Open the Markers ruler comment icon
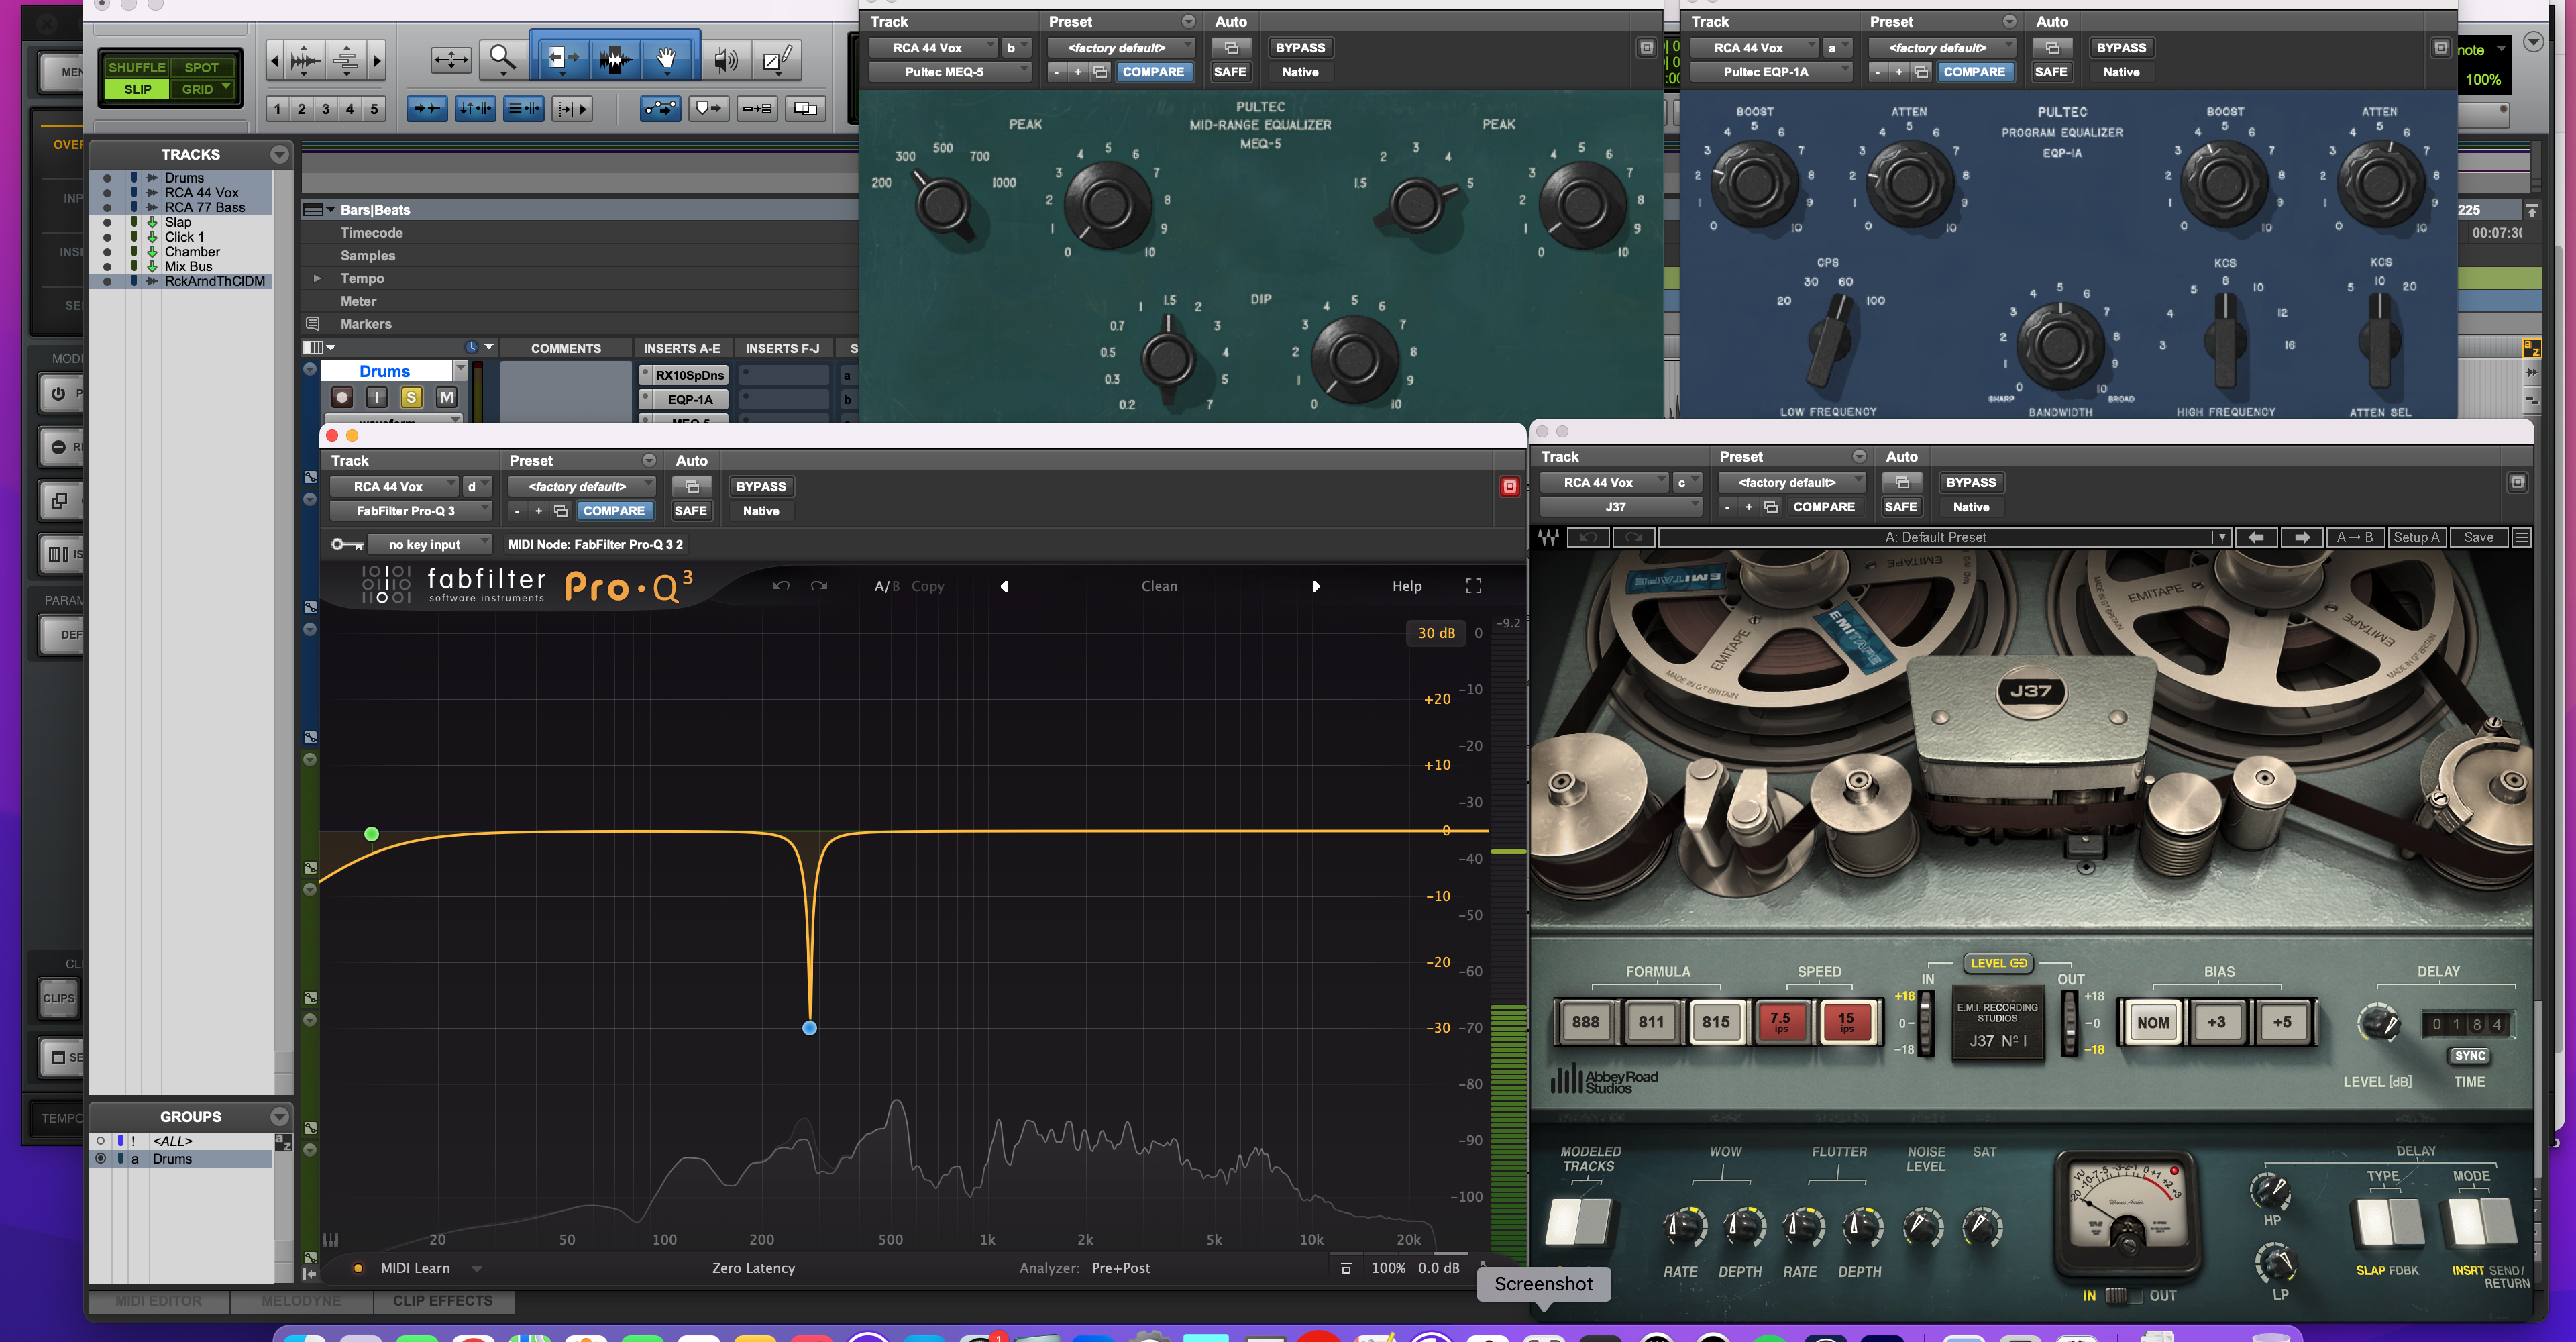Screen dimensions: 2576x1342 pyautogui.click(x=312, y=324)
